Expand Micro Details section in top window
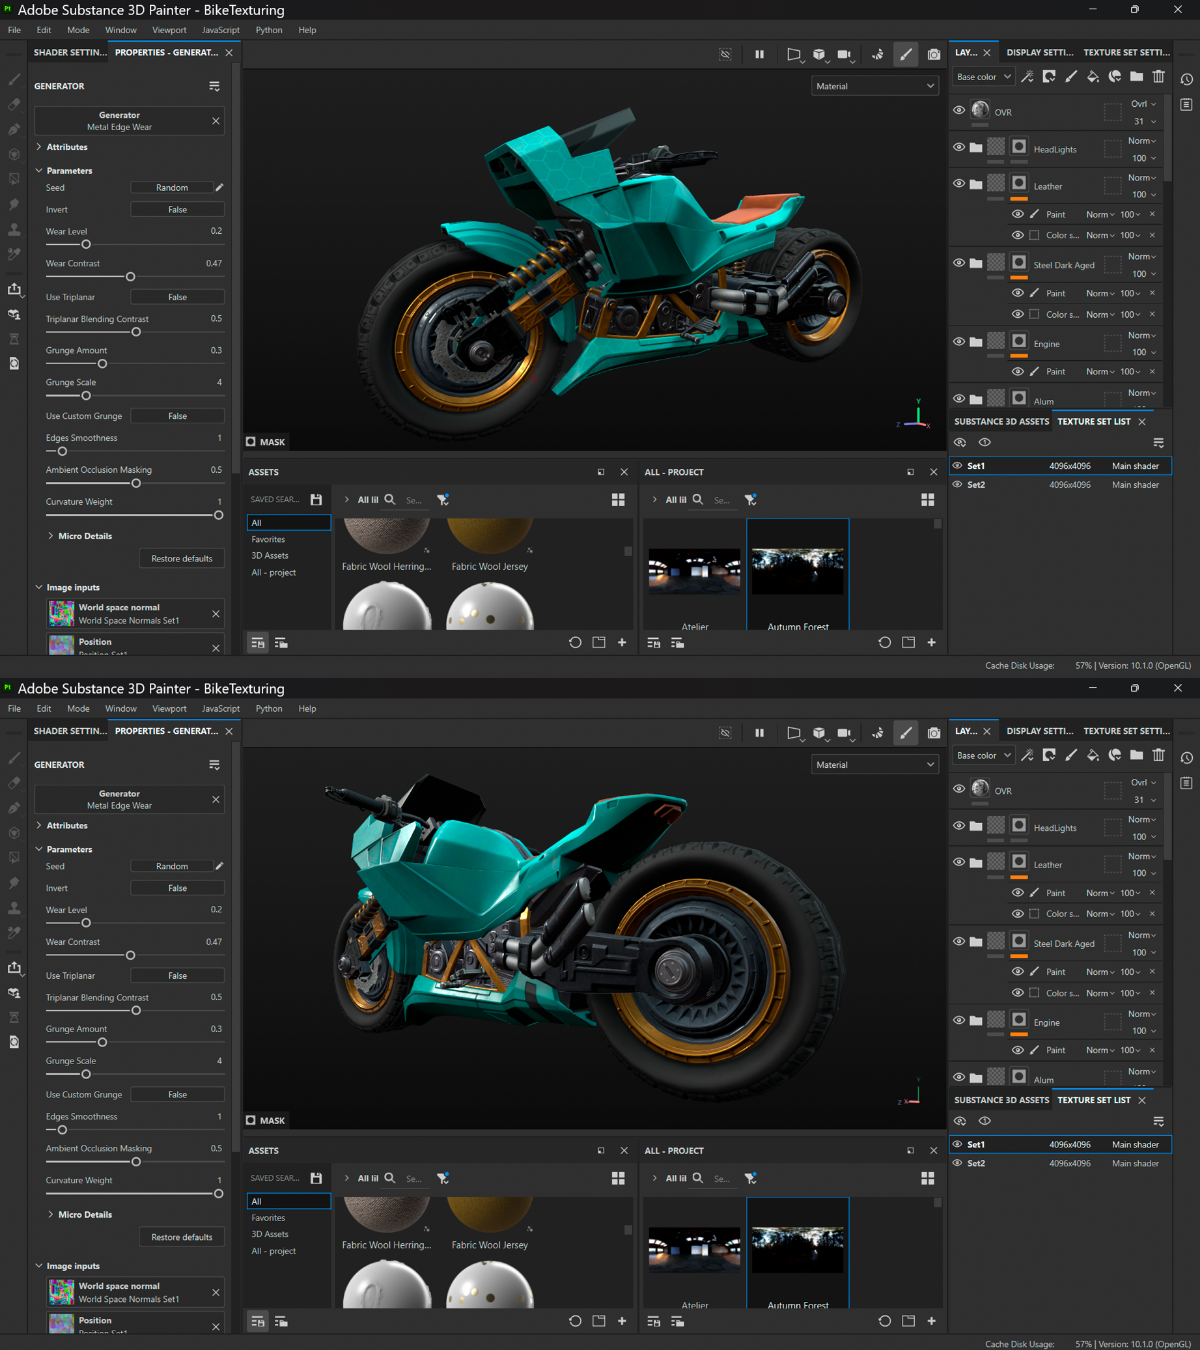The height and width of the screenshot is (1350, 1200). coord(51,536)
